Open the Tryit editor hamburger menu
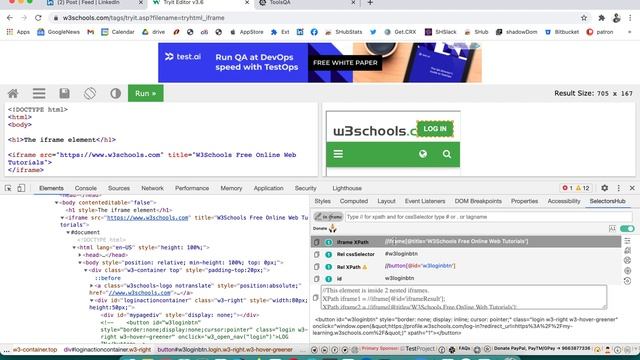 pos(39,93)
